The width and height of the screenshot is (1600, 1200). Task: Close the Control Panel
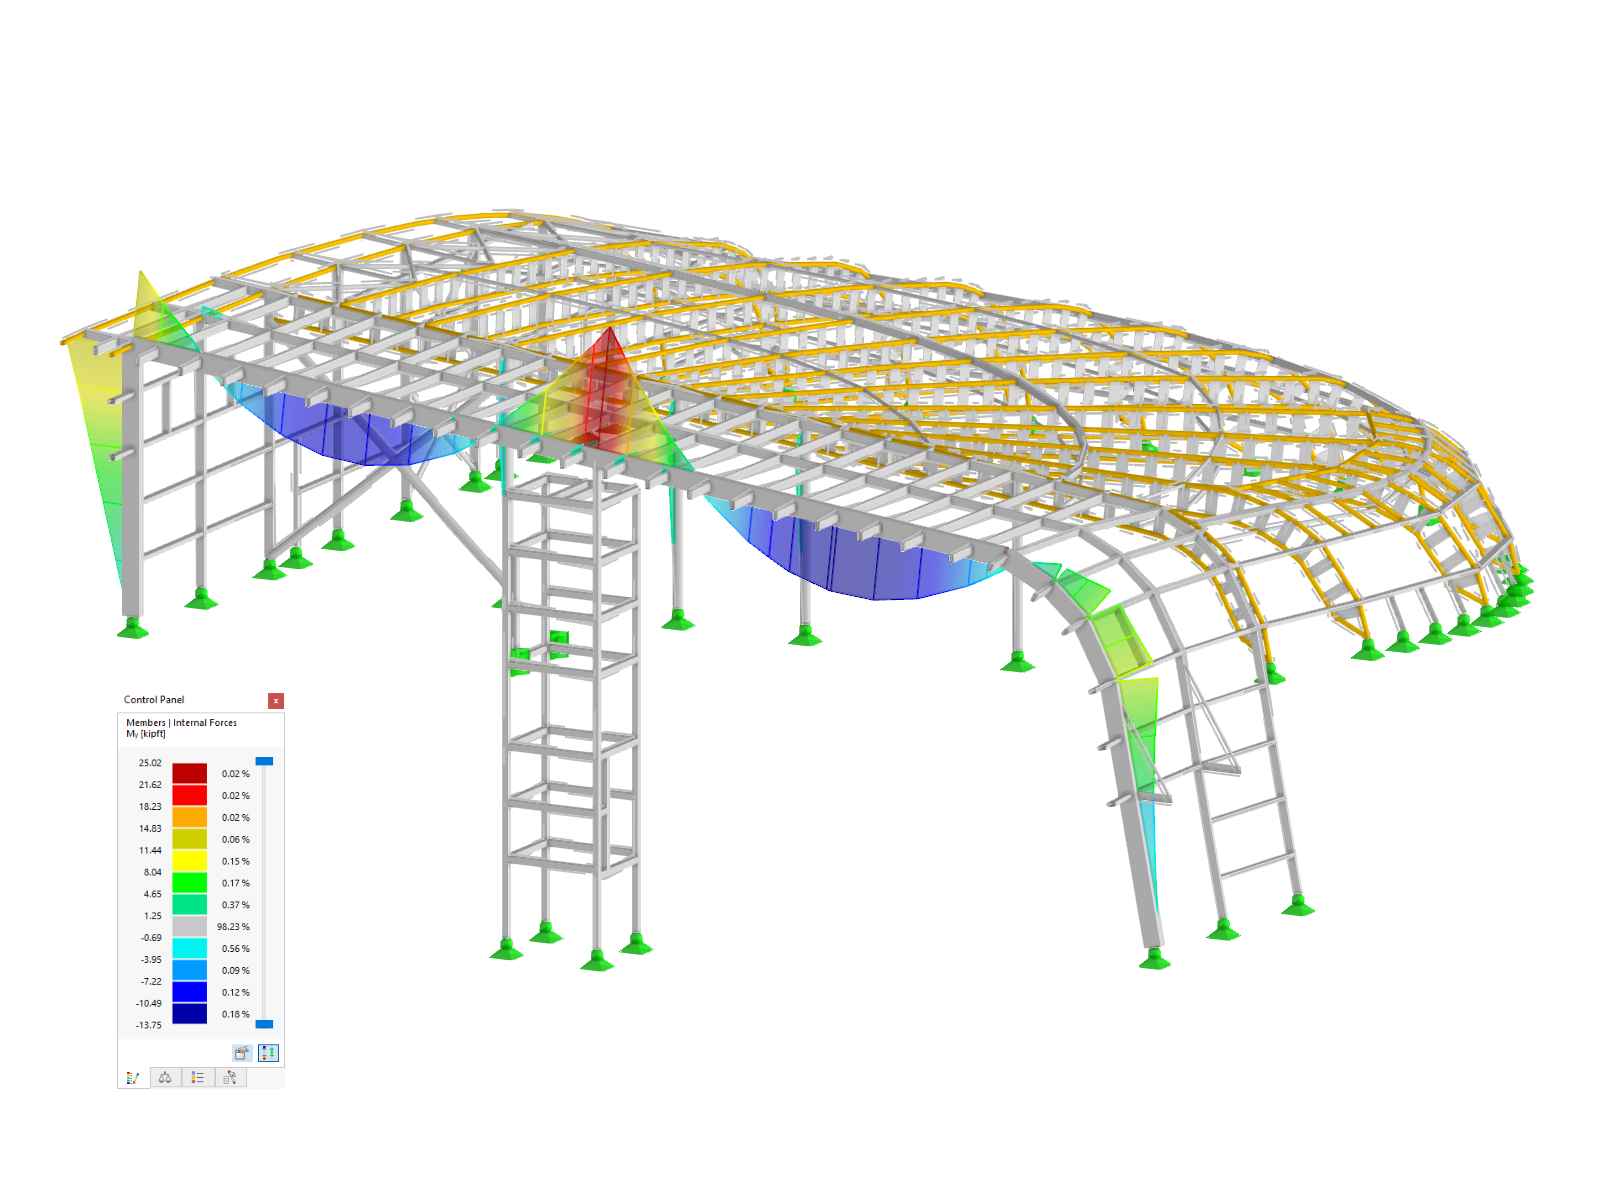pos(276,700)
